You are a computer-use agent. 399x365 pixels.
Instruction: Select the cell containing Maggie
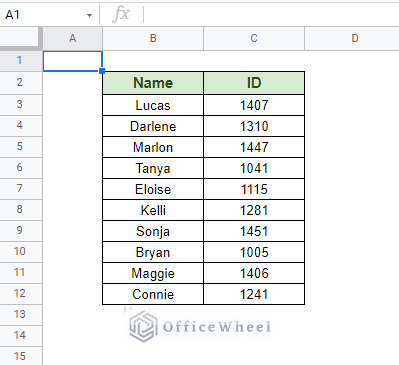153,273
